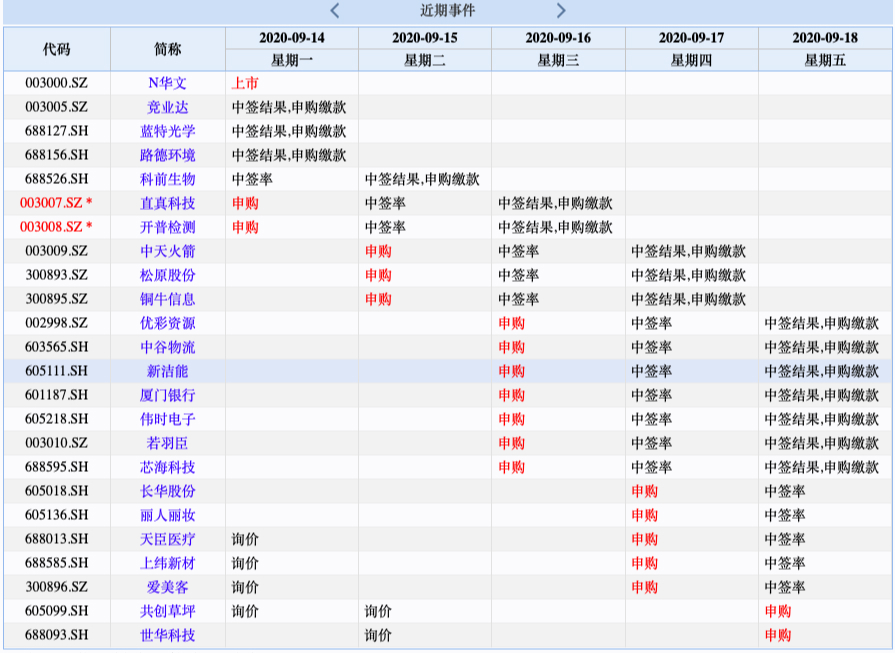Select the 新洁能 stock name
The width and height of the screenshot is (895, 653).
[x=167, y=371]
